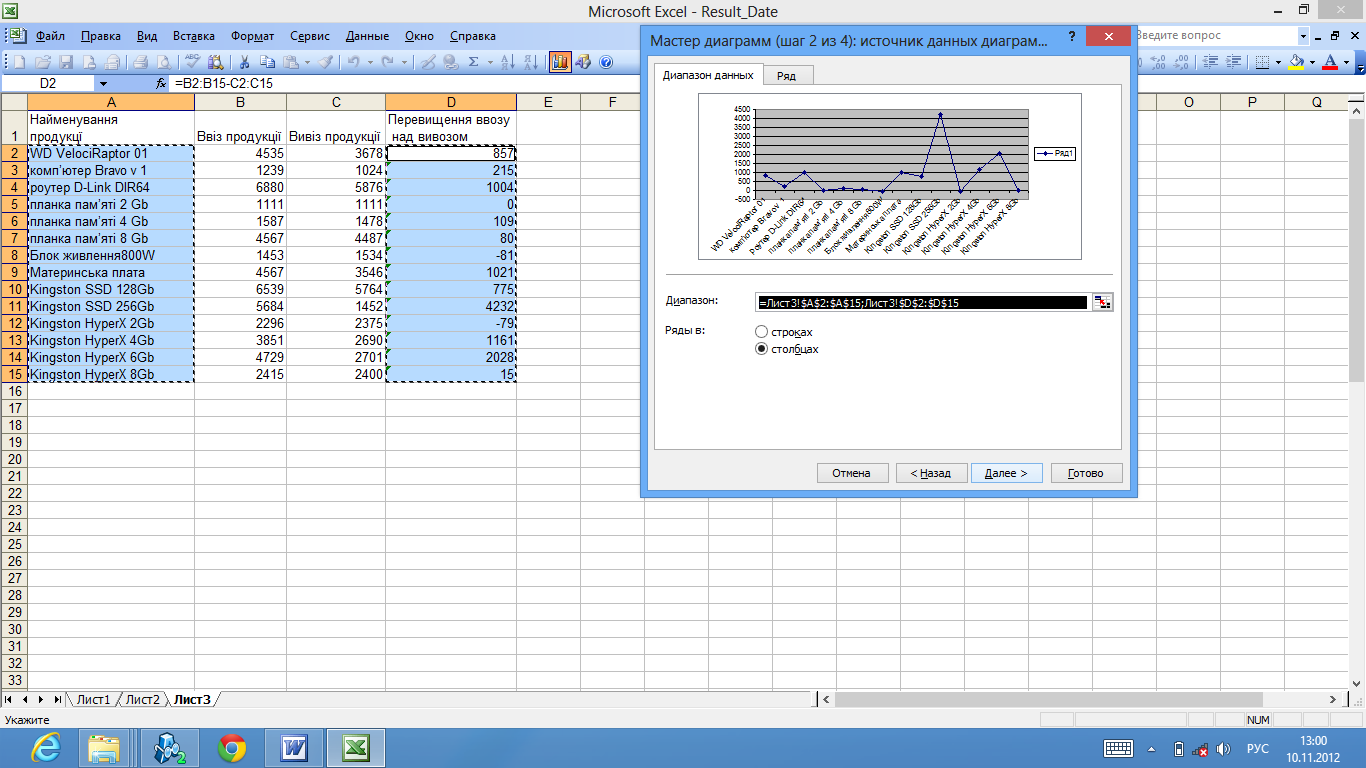This screenshot has width=1366, height=768.
Task: Open the Font Color dropdown arrow
Action: [1346, 62]
